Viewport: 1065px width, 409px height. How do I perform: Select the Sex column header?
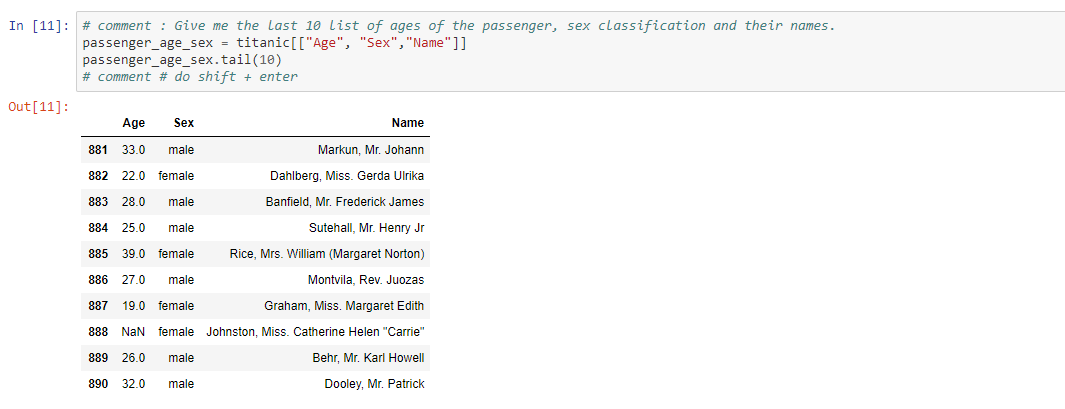pyautogui.click(x=184, y=123)
